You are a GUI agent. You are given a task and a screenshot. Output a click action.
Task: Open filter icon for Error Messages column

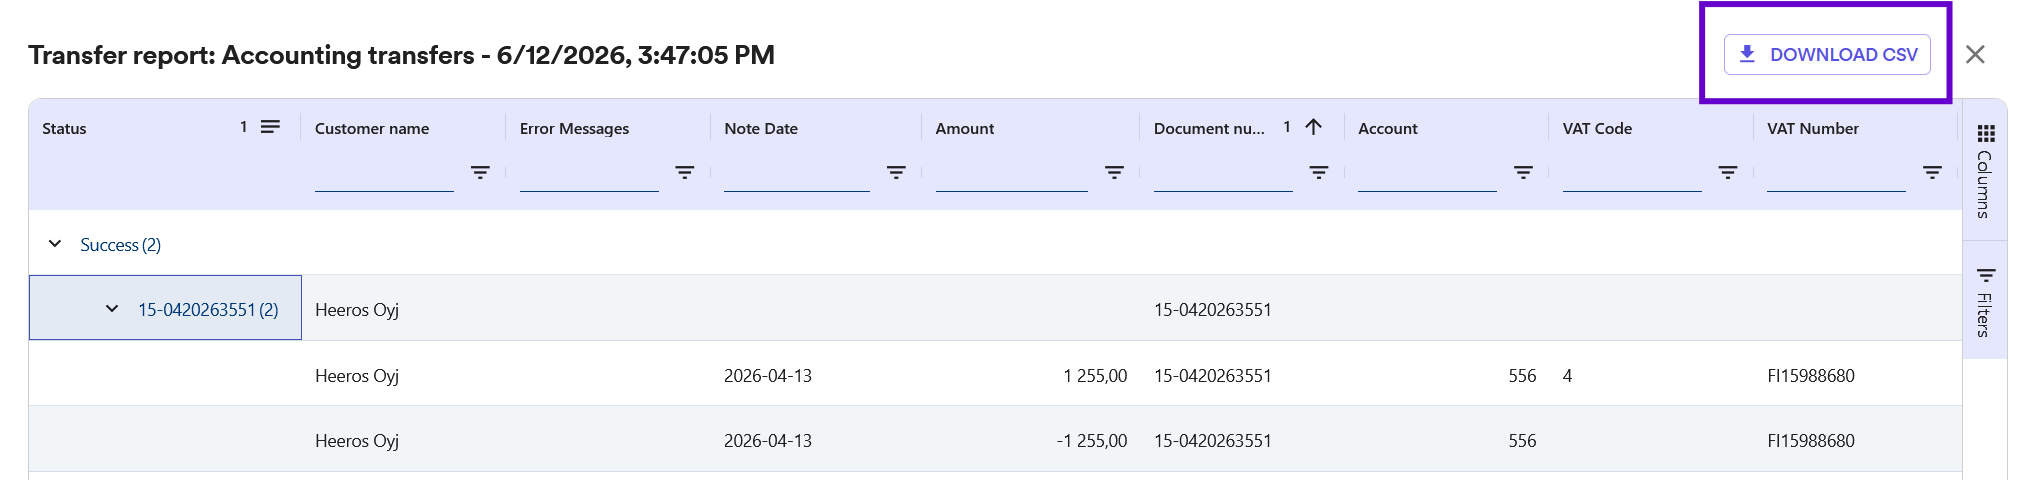(x=685, y=172)
